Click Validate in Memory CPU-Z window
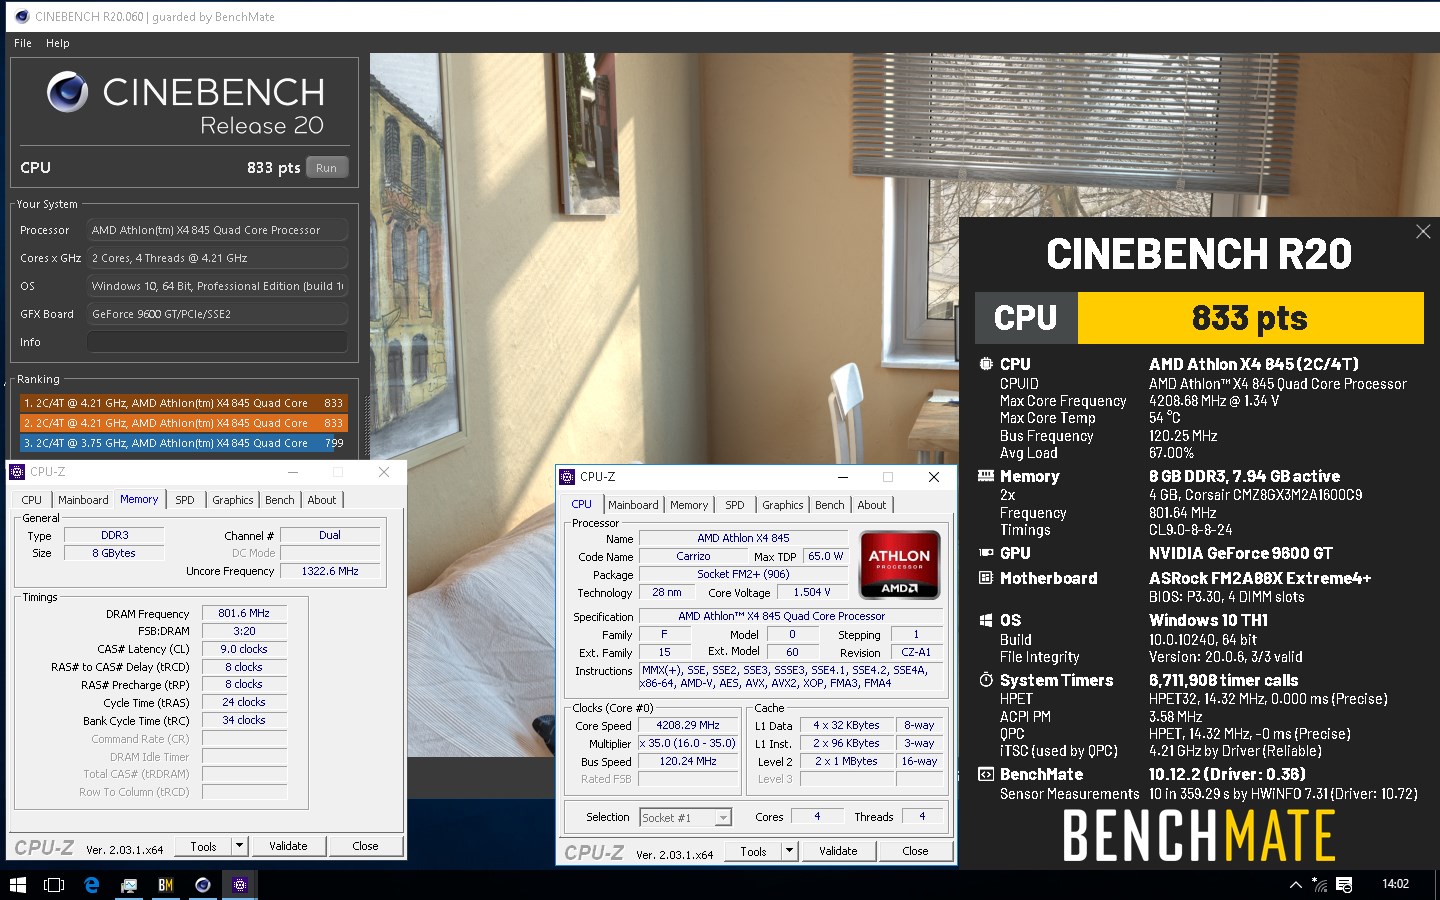1440x900 pixels. tap(288, 846)
